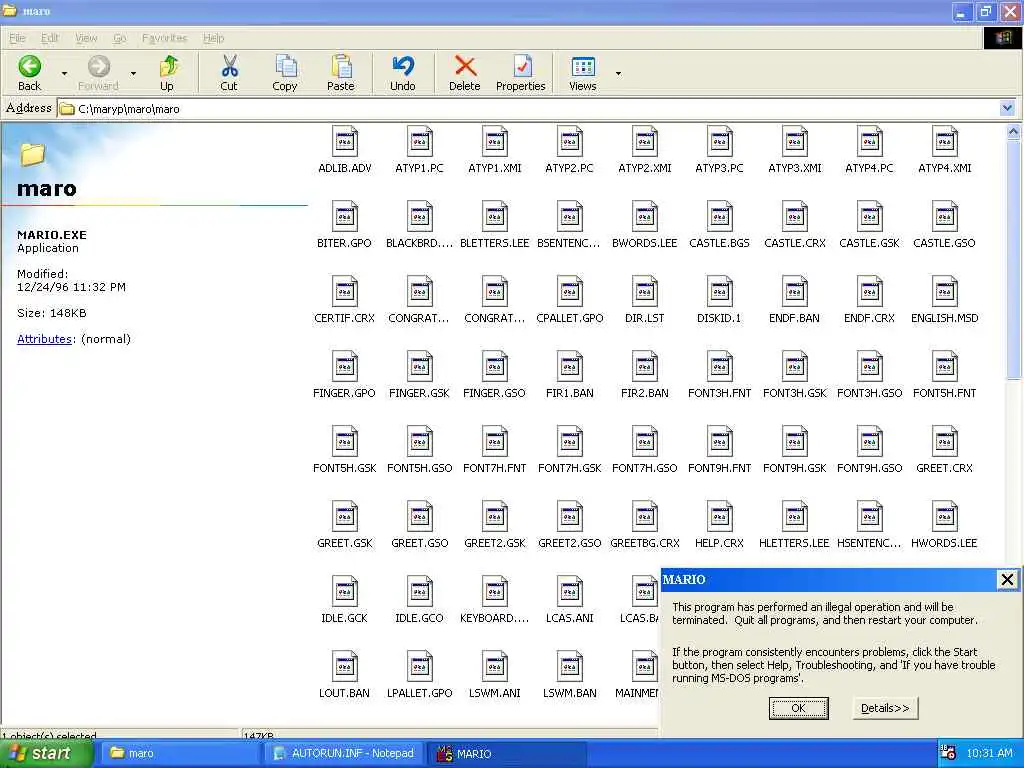Switch to MARIO taskbar button

(x=509, y=754)
